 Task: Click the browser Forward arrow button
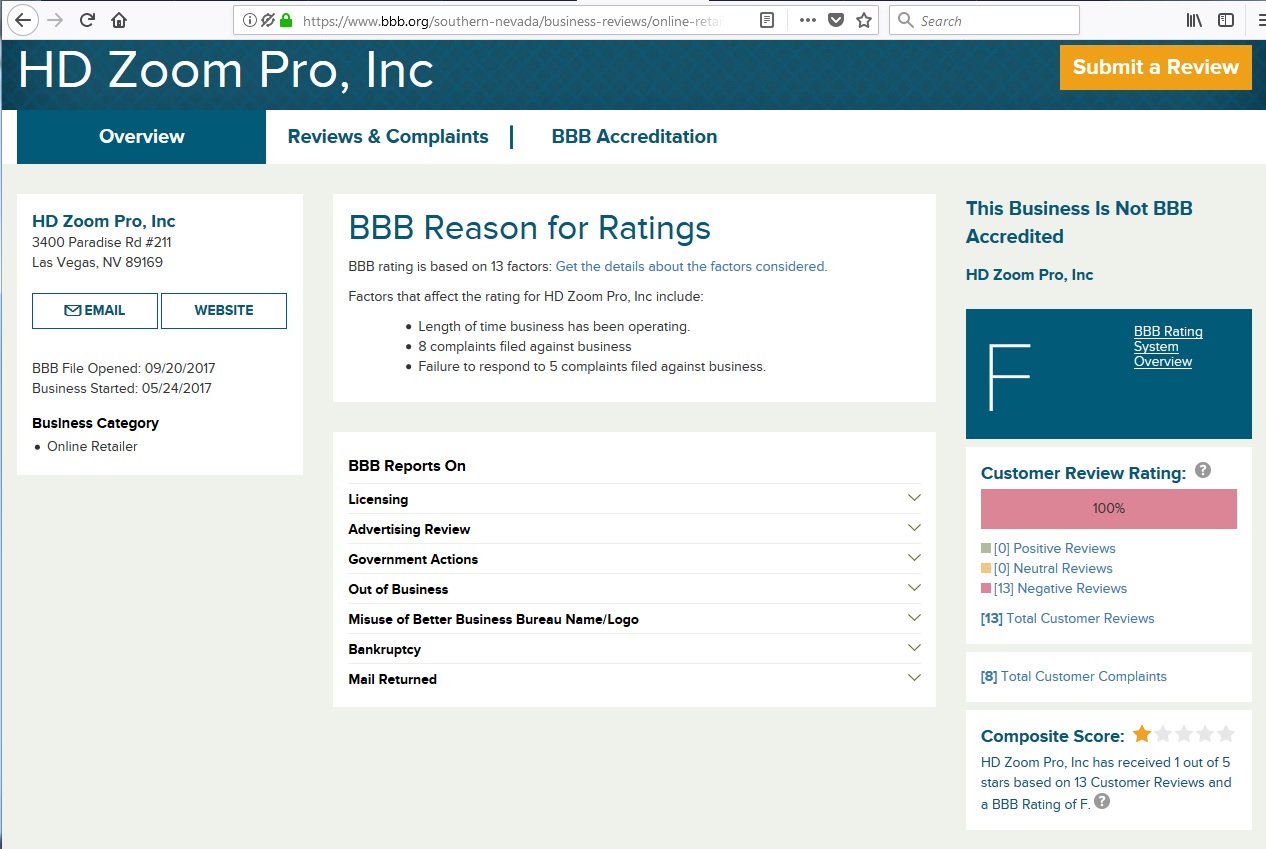(55, 20)
